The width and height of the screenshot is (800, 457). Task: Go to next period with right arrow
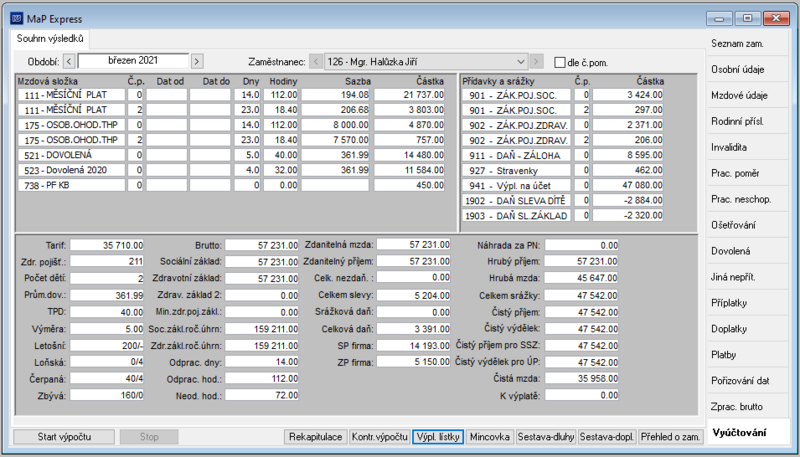pyautogui.click(x=197, y=62)
